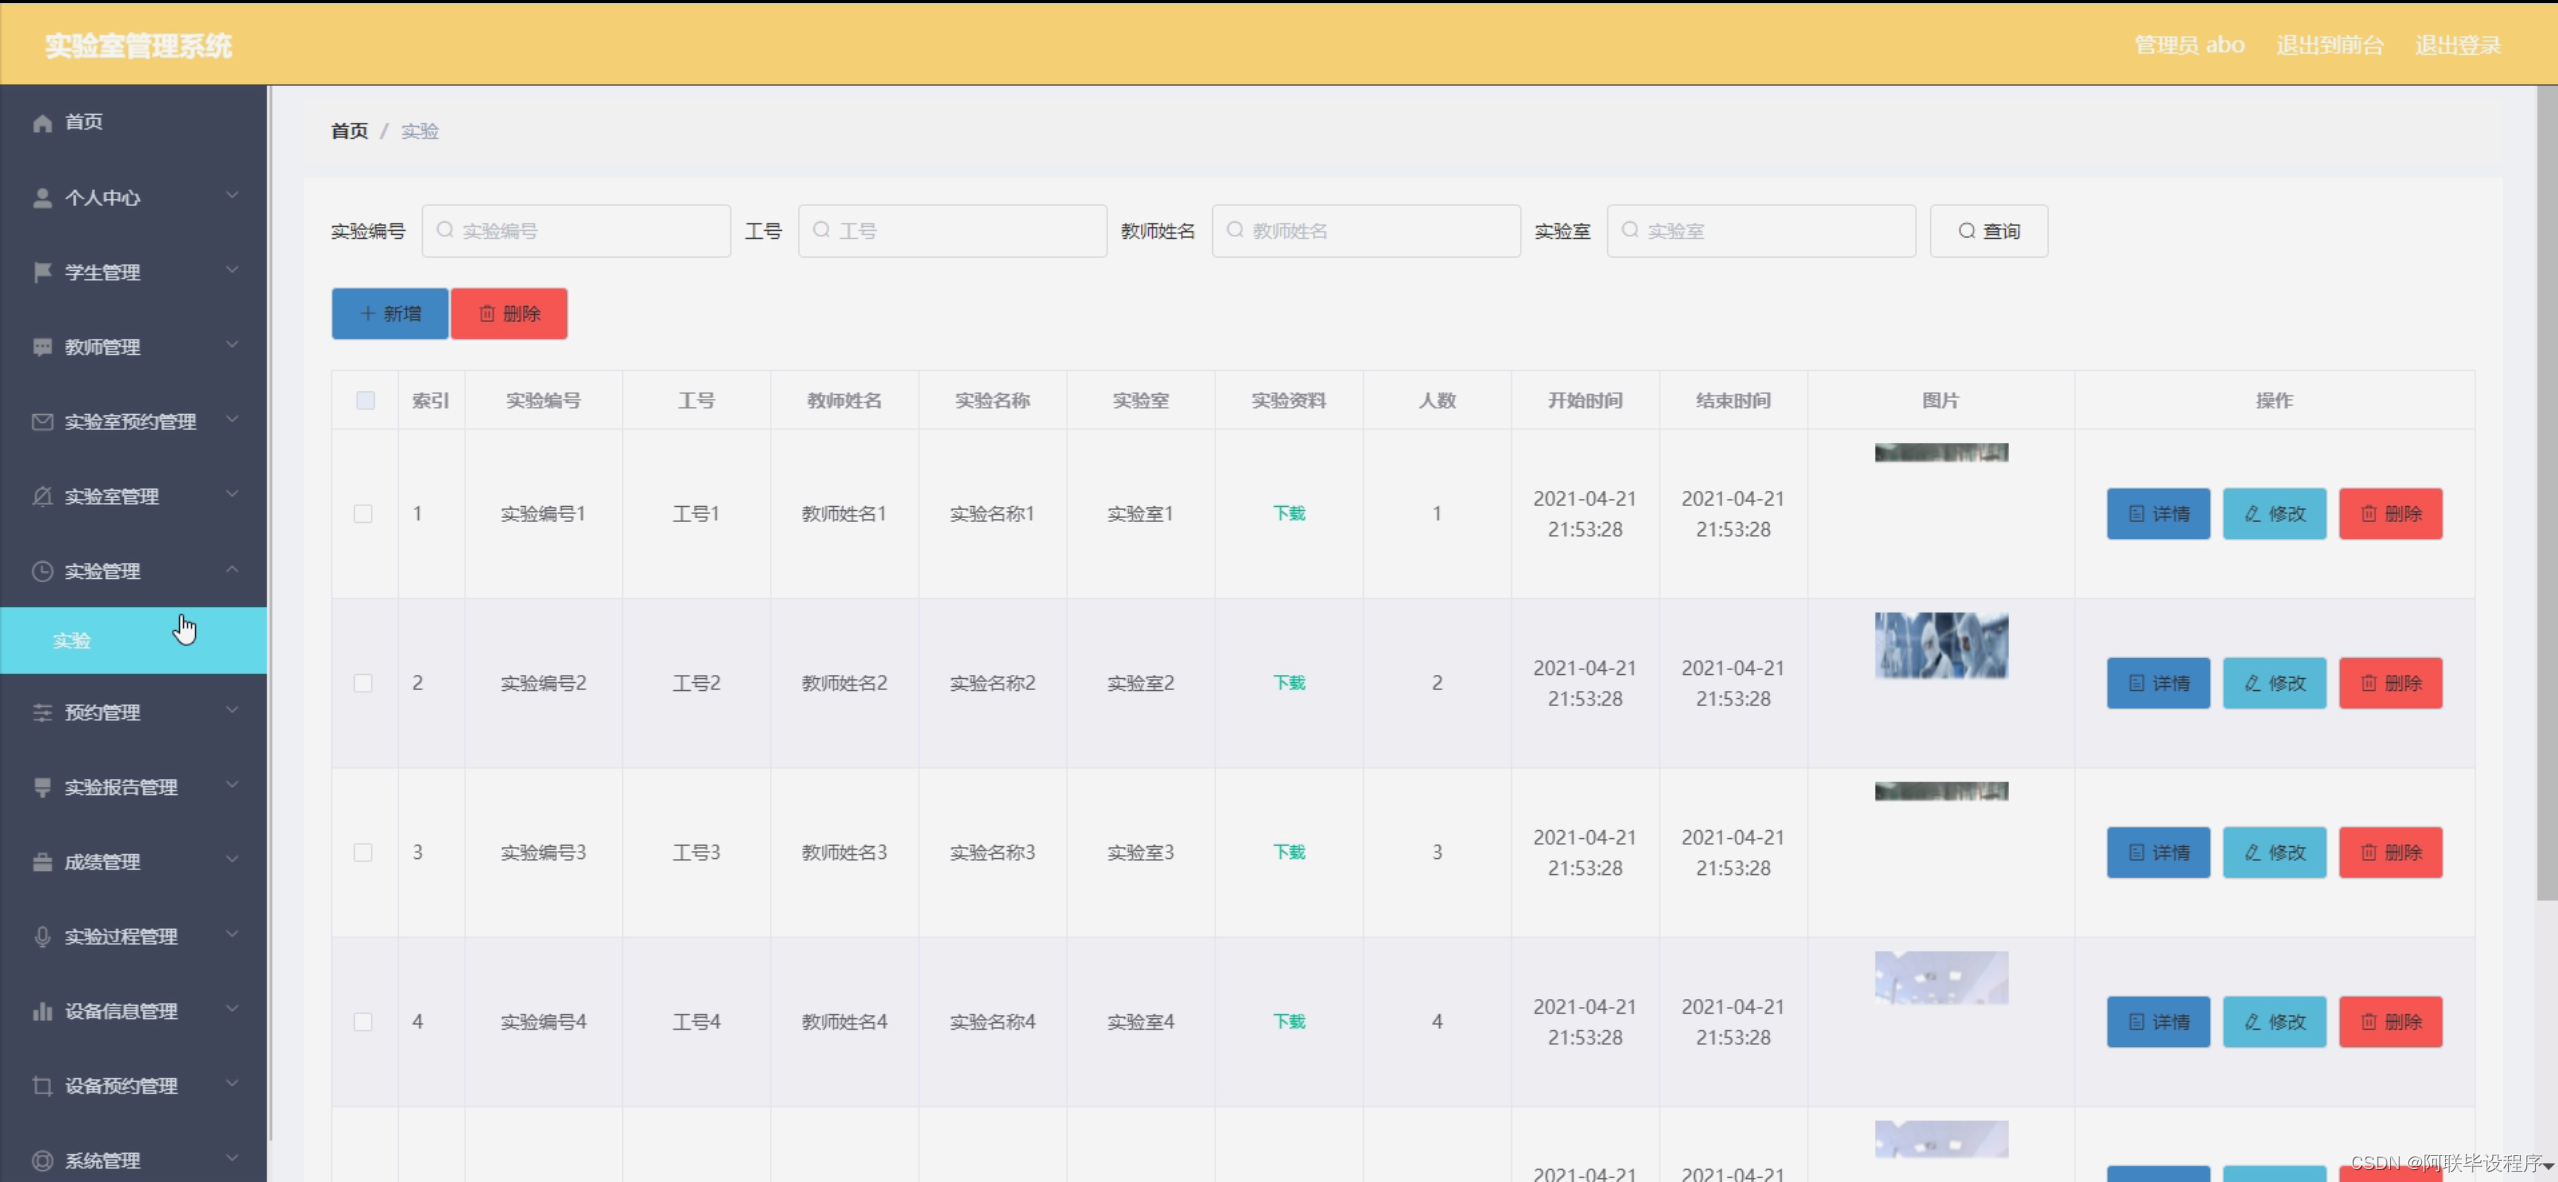Click the flag icon for 学生管理
Viewport: 2558px width, 1182px height.
(x=42, y=272)
